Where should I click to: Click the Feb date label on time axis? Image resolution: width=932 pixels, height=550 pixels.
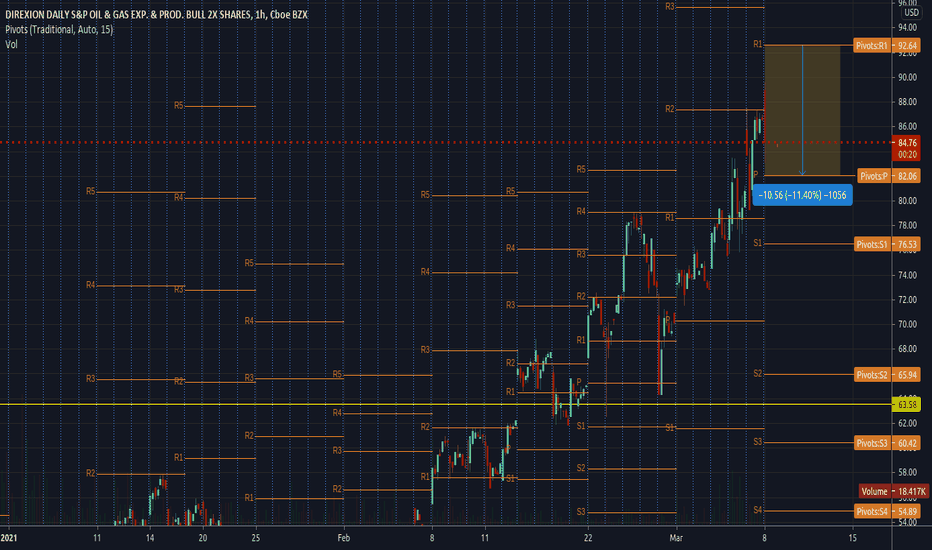tap(344, 538)
